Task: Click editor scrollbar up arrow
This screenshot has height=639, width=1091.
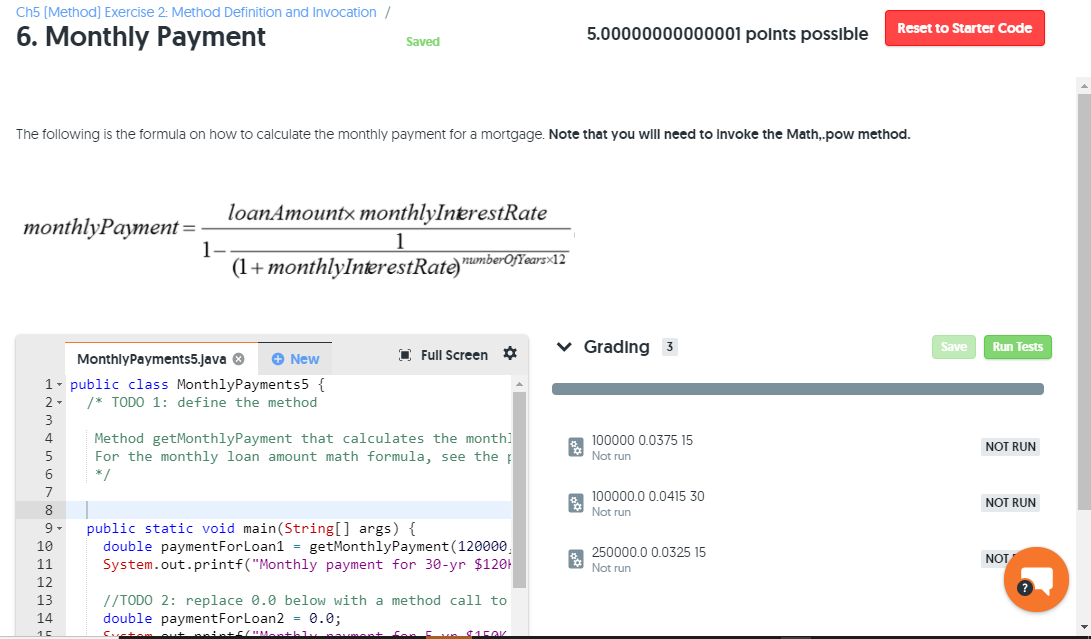Action: click(519, 384)
